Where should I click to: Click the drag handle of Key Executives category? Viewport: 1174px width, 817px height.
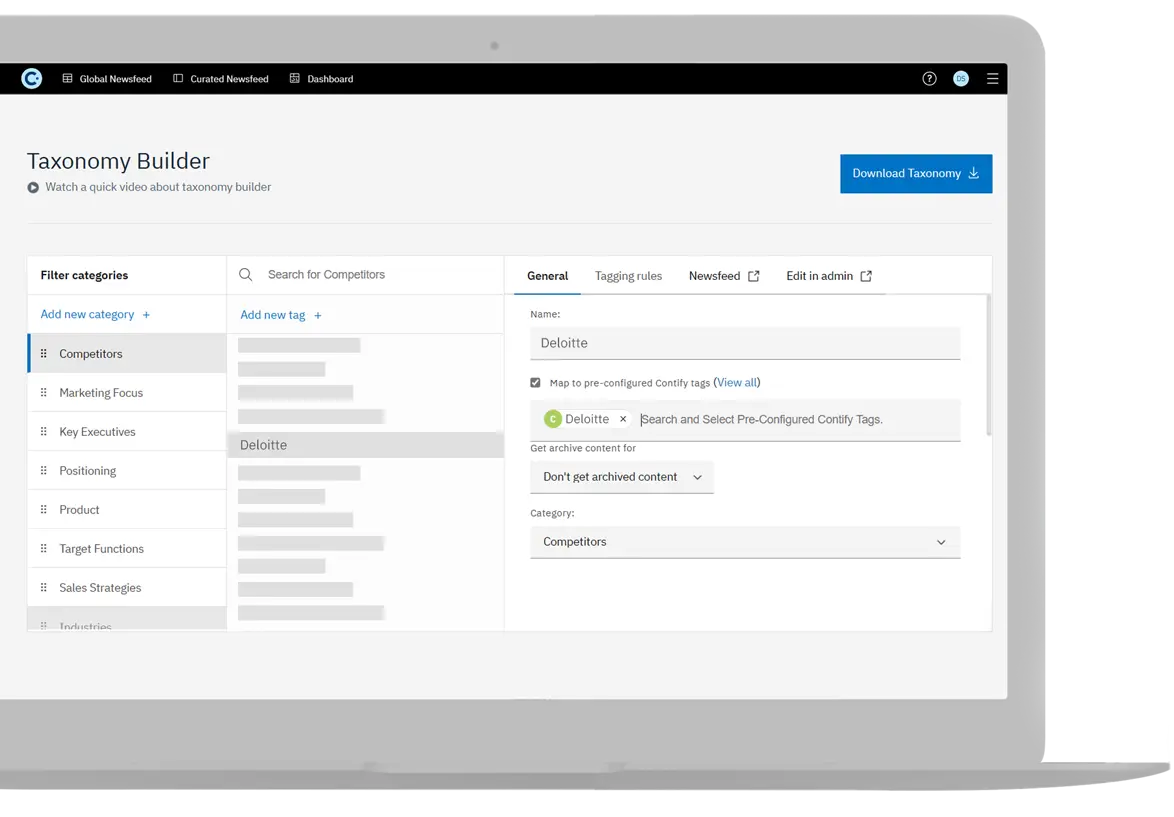[x=43, y=431]
